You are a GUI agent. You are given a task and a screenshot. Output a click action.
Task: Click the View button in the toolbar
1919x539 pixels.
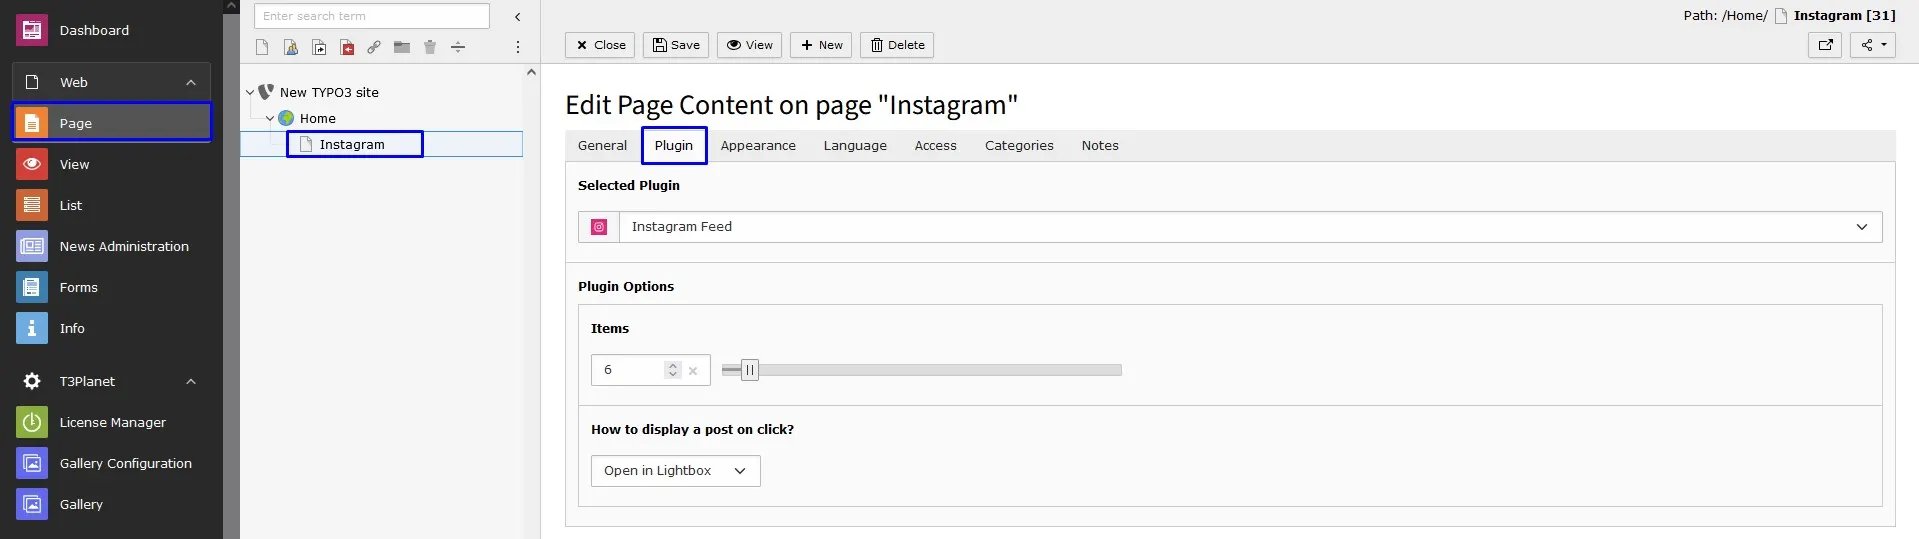[749, 45]
